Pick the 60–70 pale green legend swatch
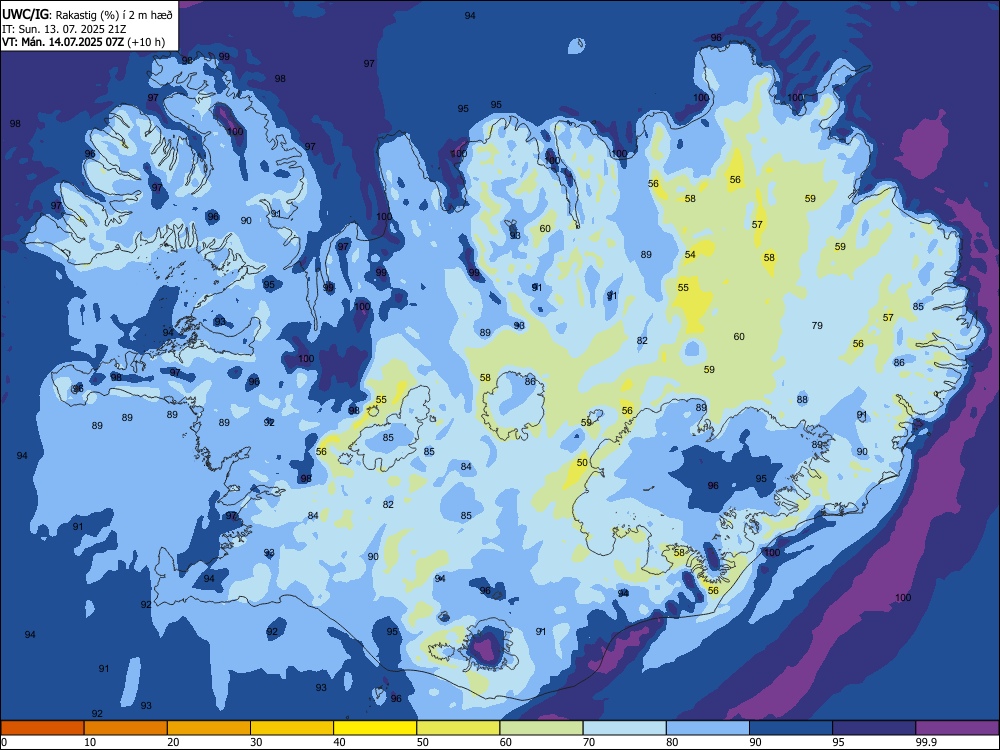The height and width of the screenshot is (750, 1000). pos(541,728)
